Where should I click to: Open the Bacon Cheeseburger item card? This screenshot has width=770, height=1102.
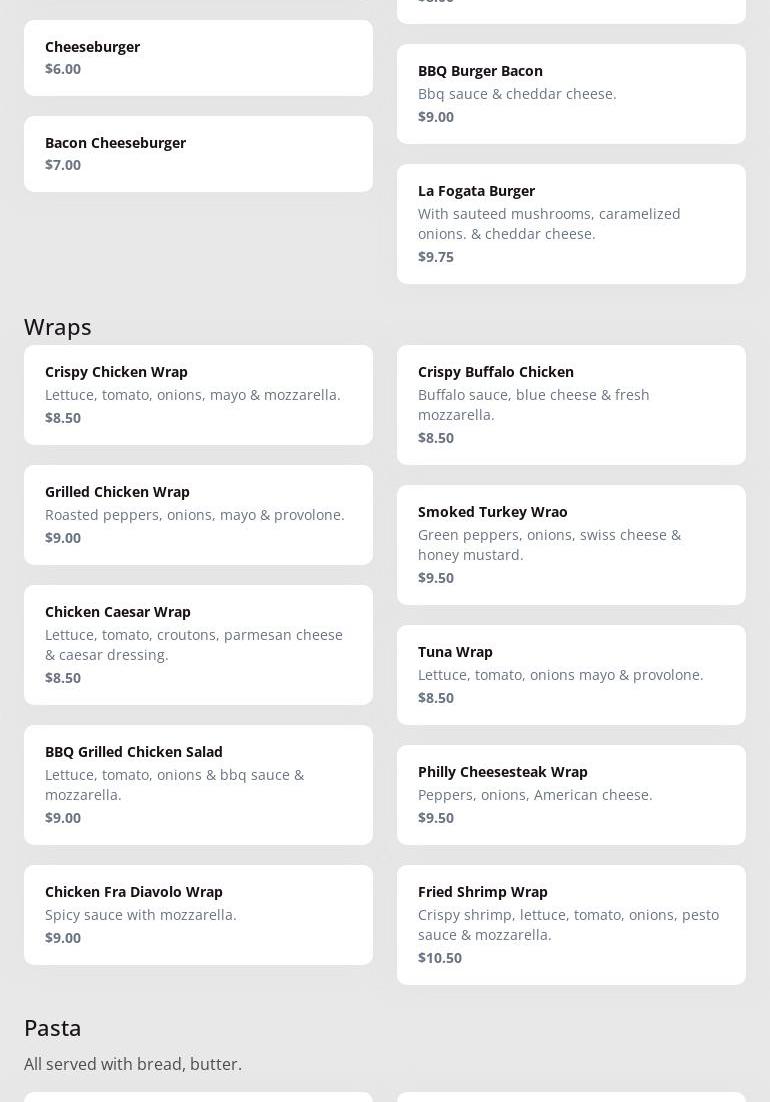coord(198,154)
